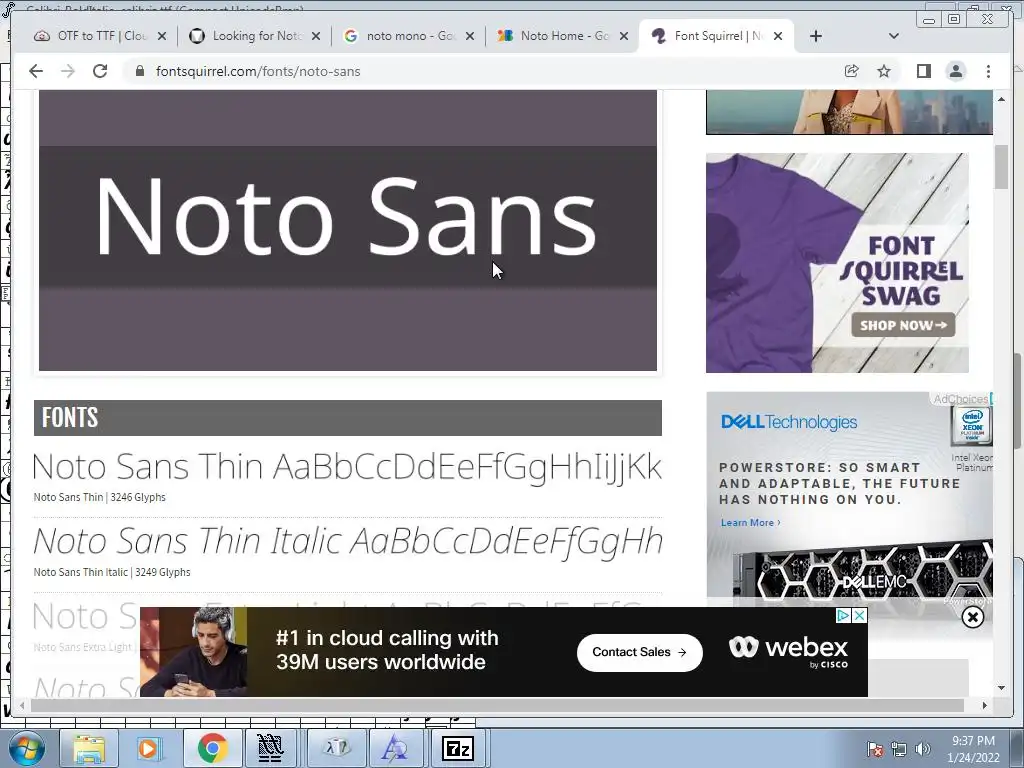Open the taskbar app left of font editor
Viewport: 1024px width, 768px height.
[337, 748]
